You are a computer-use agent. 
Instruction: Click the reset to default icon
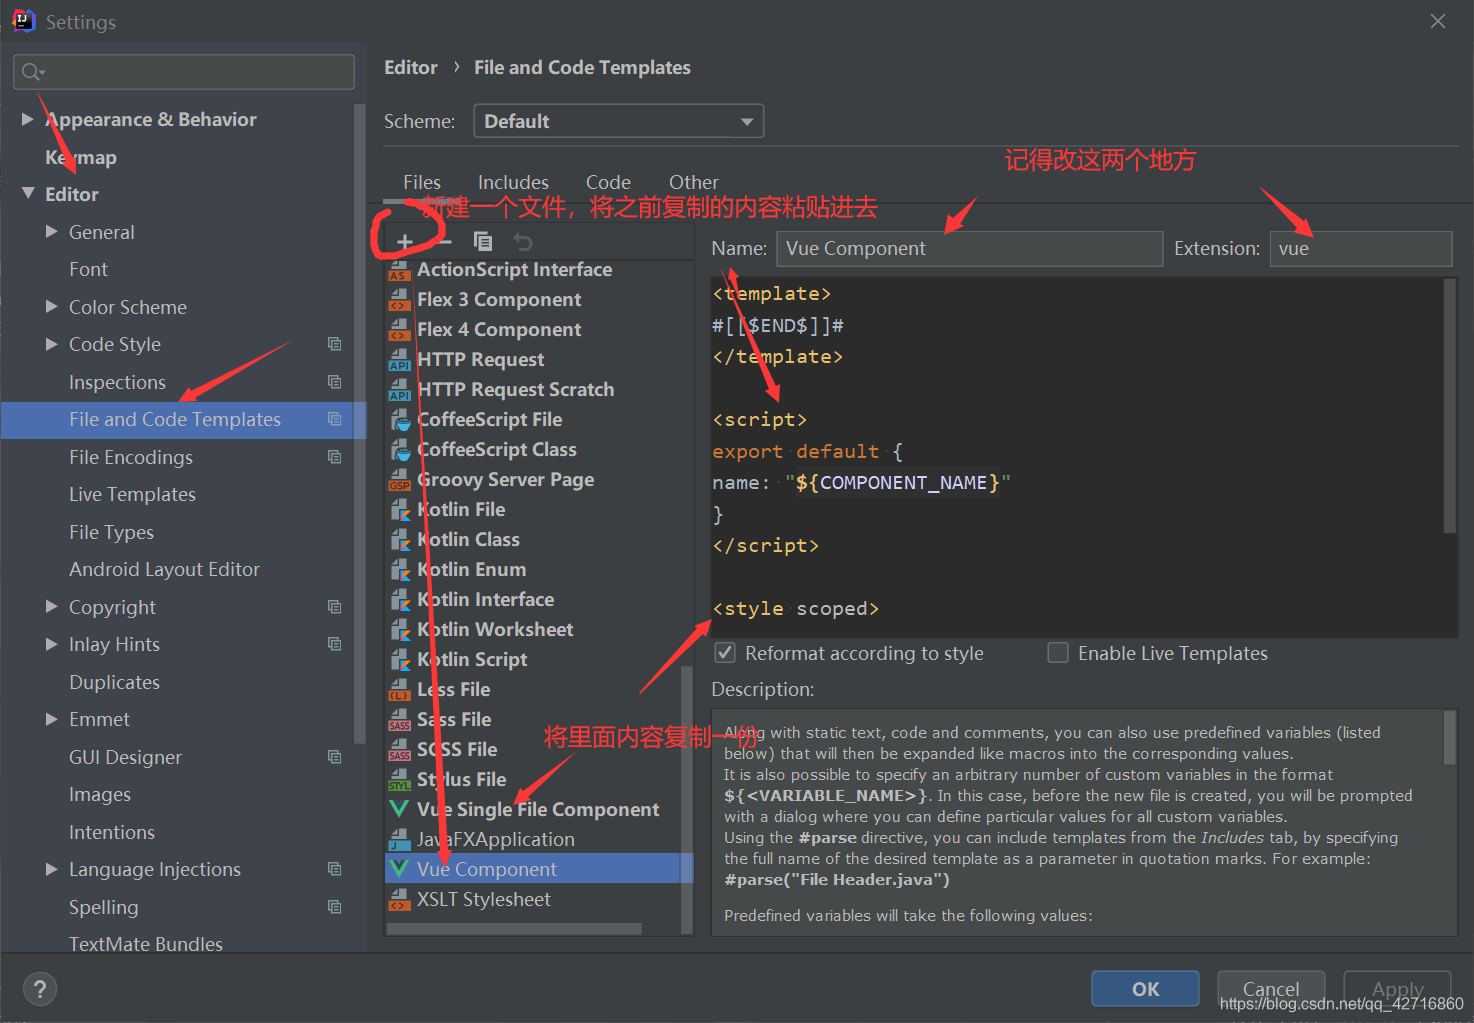coord(523,241)
